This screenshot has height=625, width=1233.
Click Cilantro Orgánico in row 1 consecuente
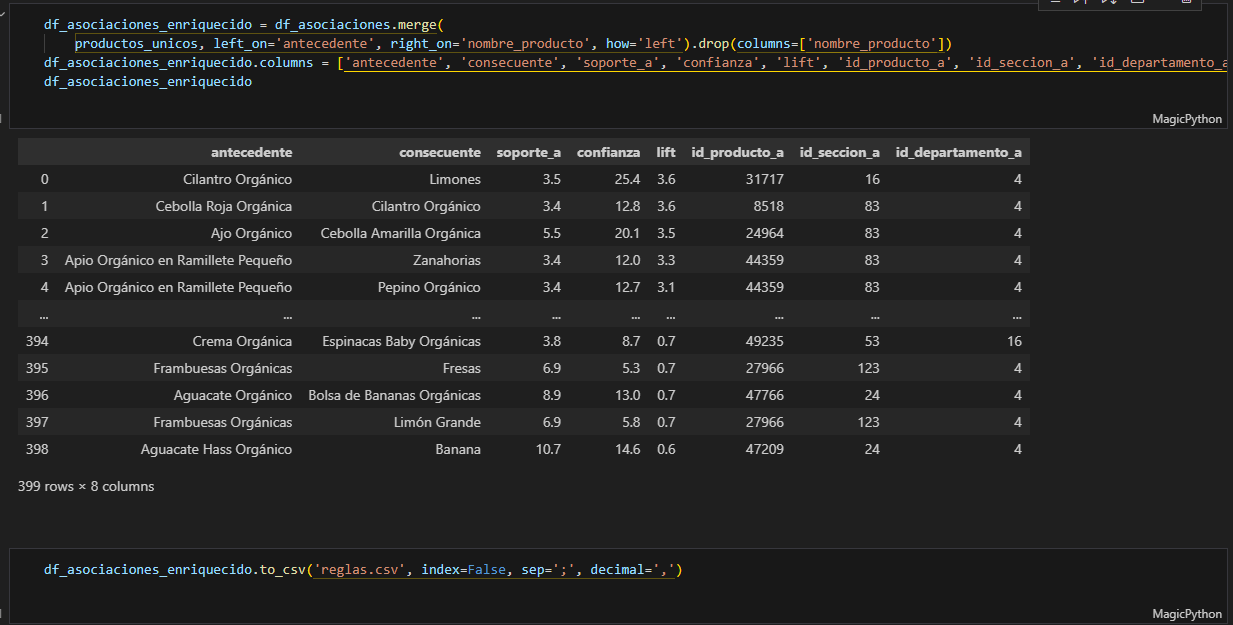tap(426, 206)
